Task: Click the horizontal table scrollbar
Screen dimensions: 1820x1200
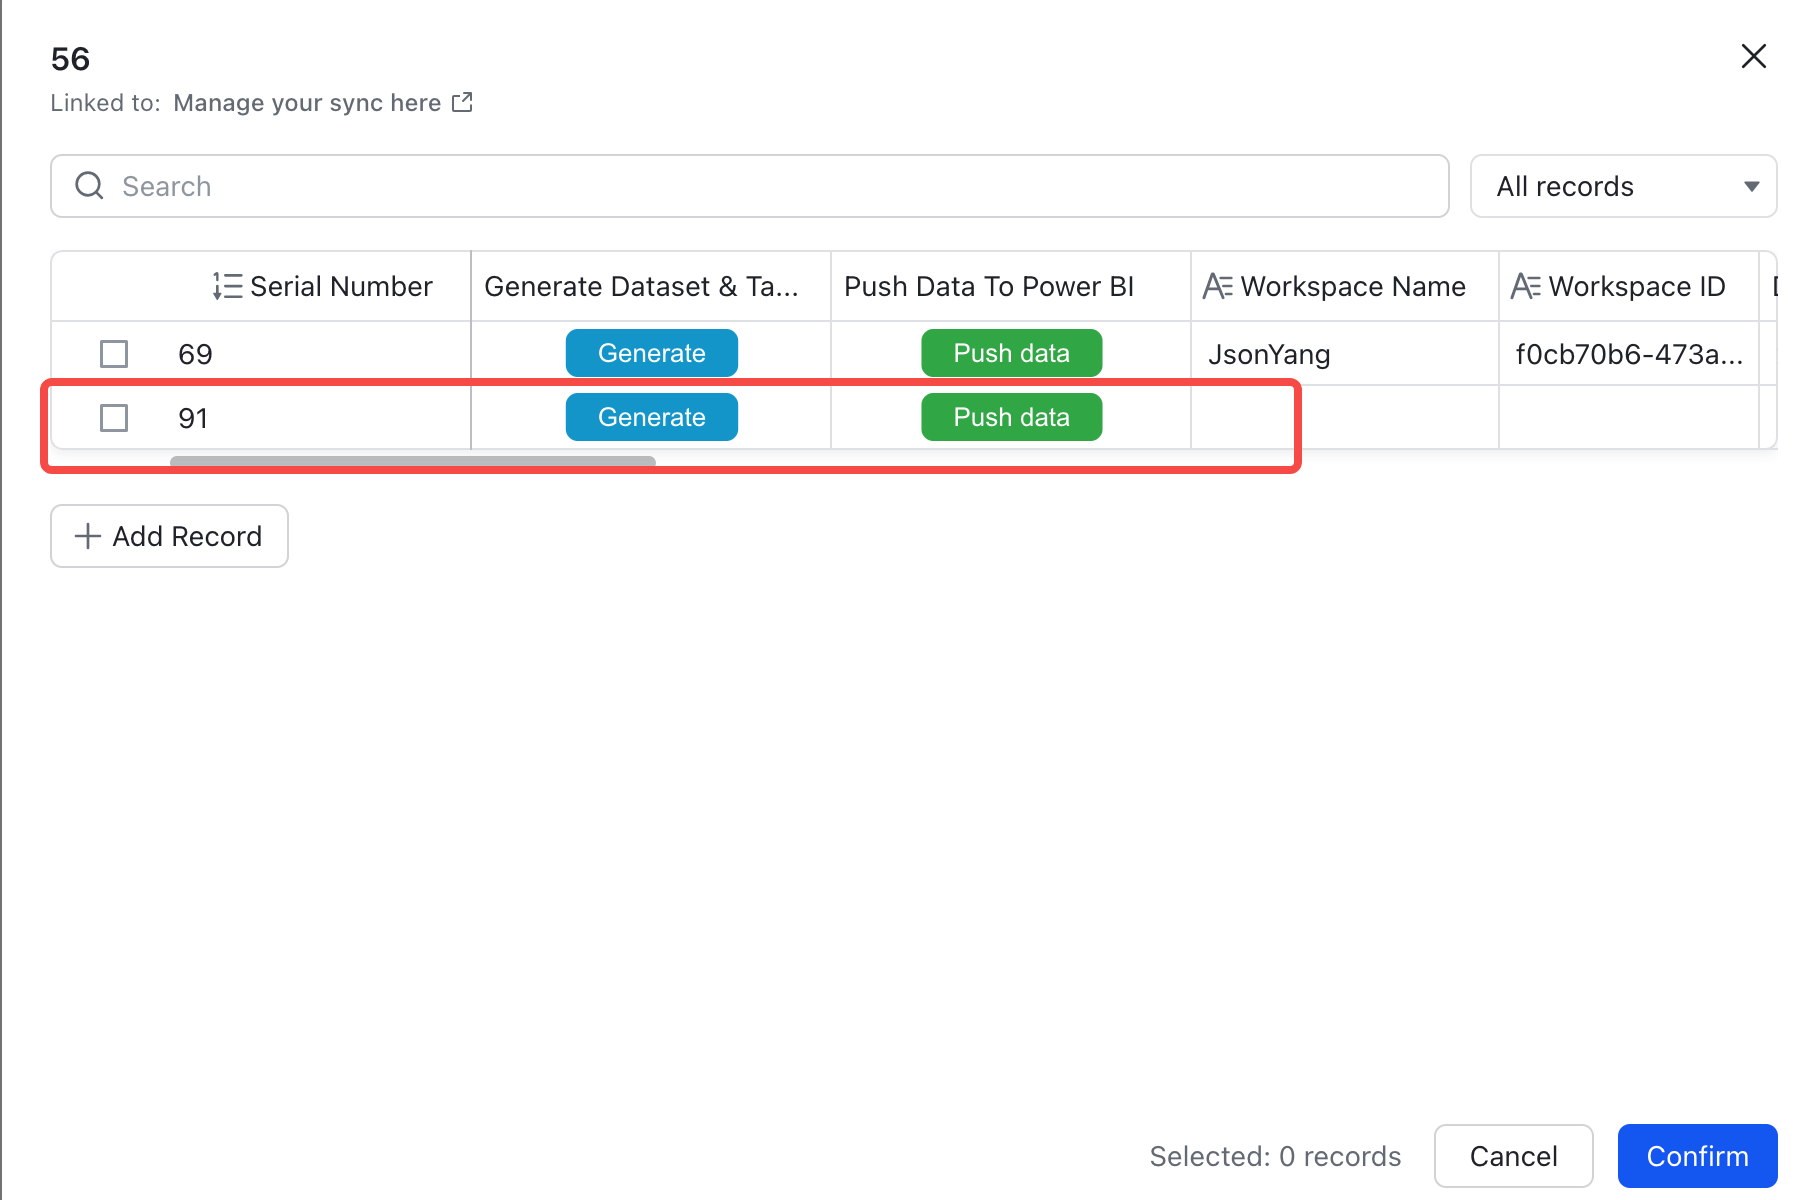Action: (x=412, y=461)
